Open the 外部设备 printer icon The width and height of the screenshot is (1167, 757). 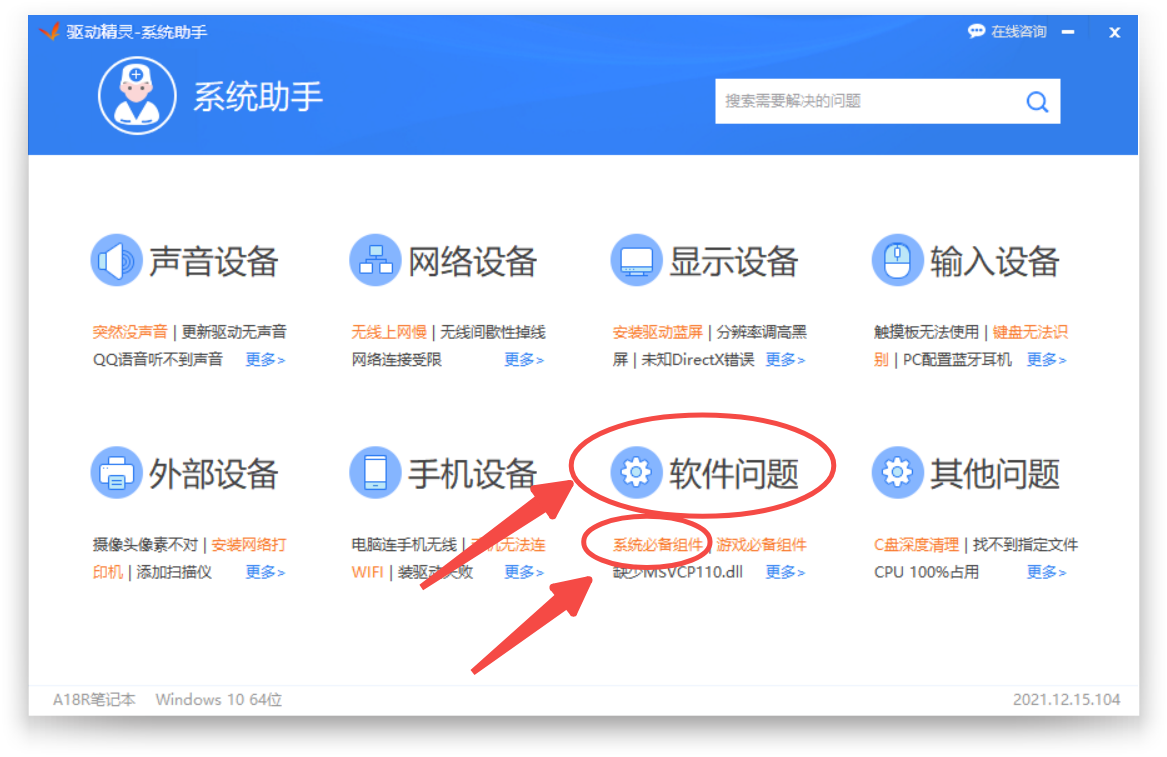[x=116, y=473]
